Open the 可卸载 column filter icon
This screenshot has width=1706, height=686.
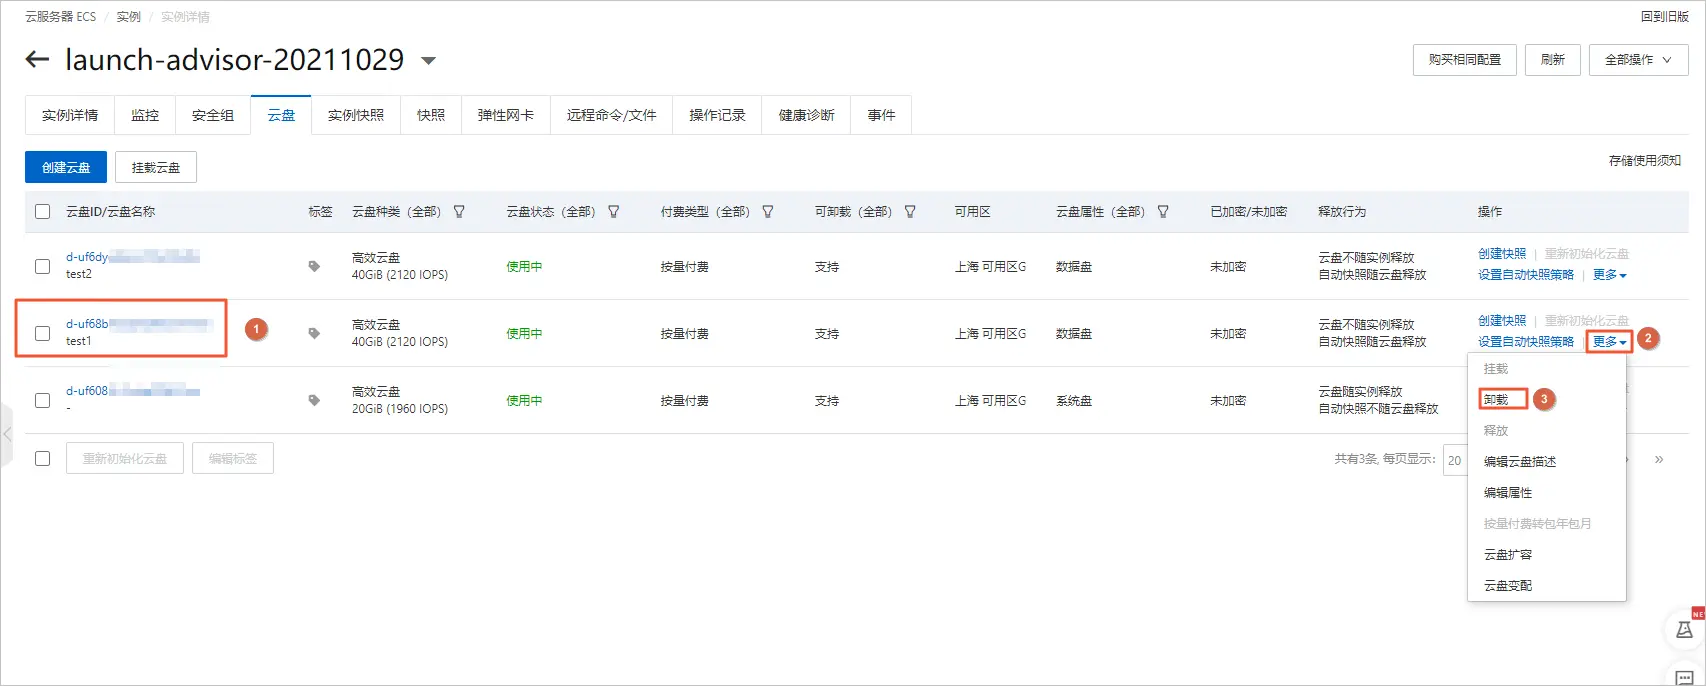point(910,212)
